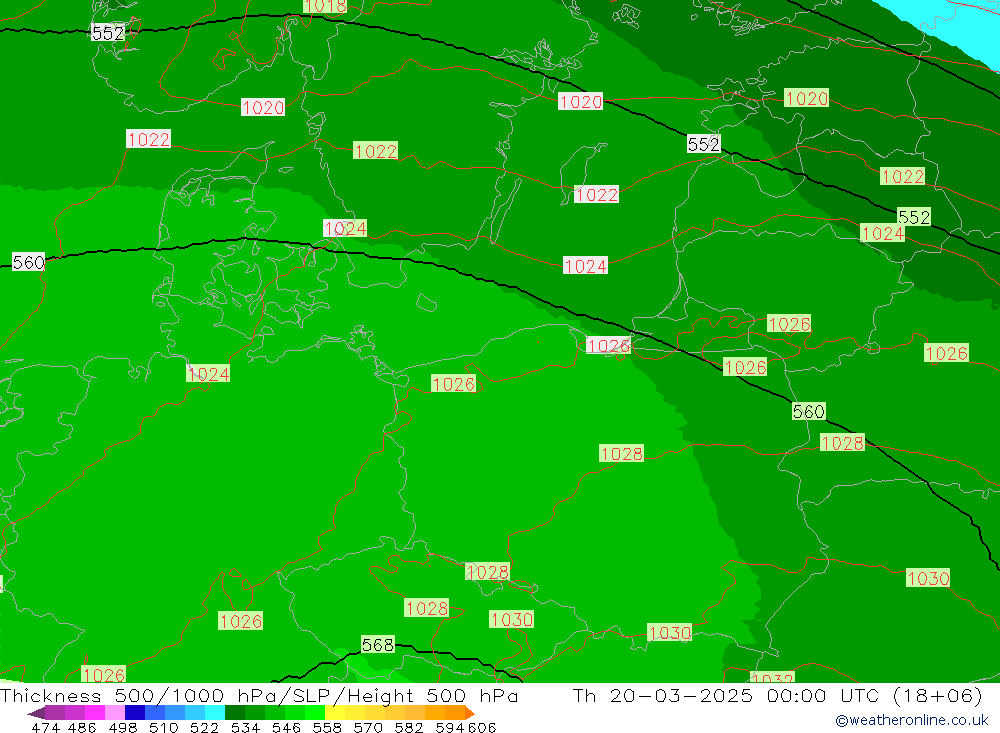Image resolution: width=1000 pixels, height=733 pixels.
Task: Click the 474 legend value
Action: (x=45, y=727)
